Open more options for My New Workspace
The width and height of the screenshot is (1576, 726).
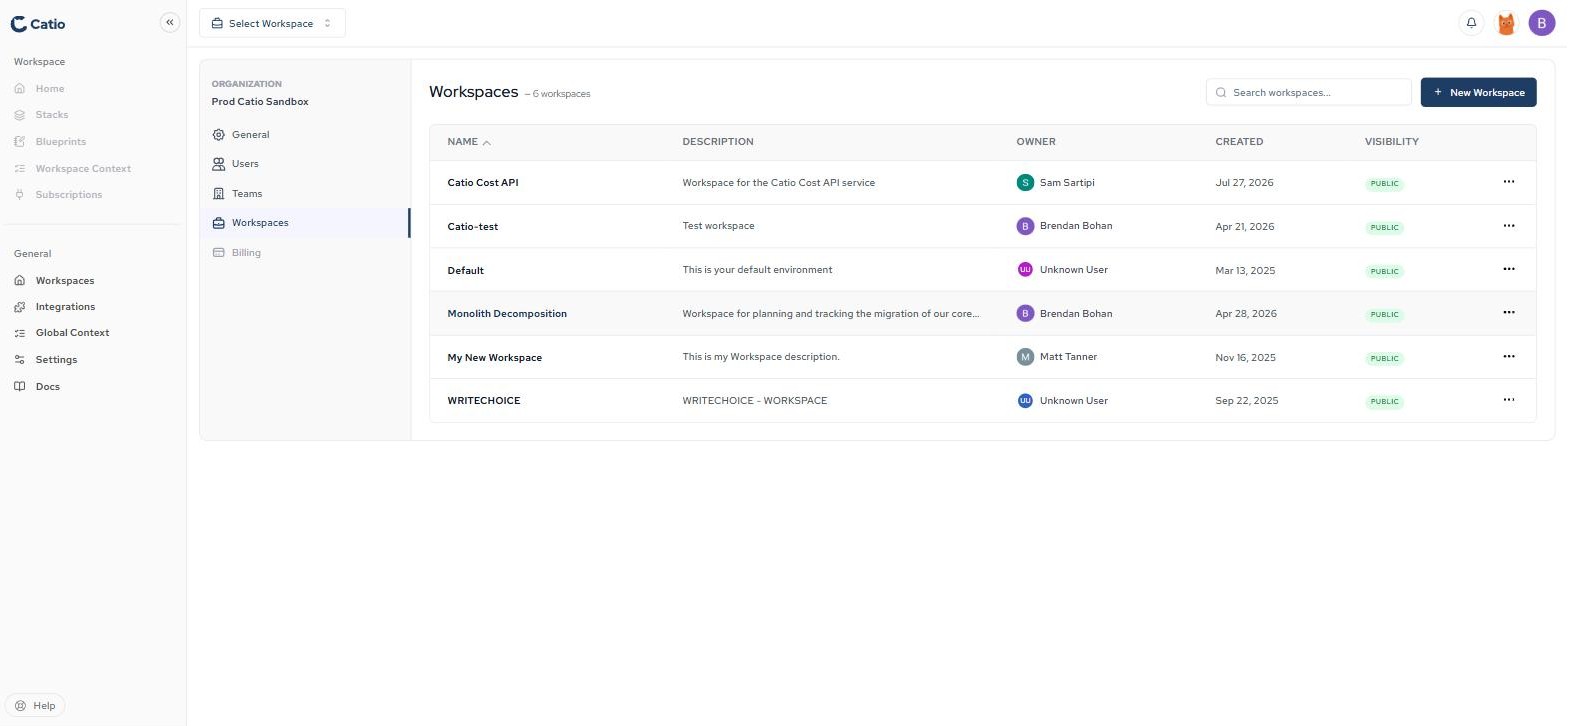pos(1509,357)
